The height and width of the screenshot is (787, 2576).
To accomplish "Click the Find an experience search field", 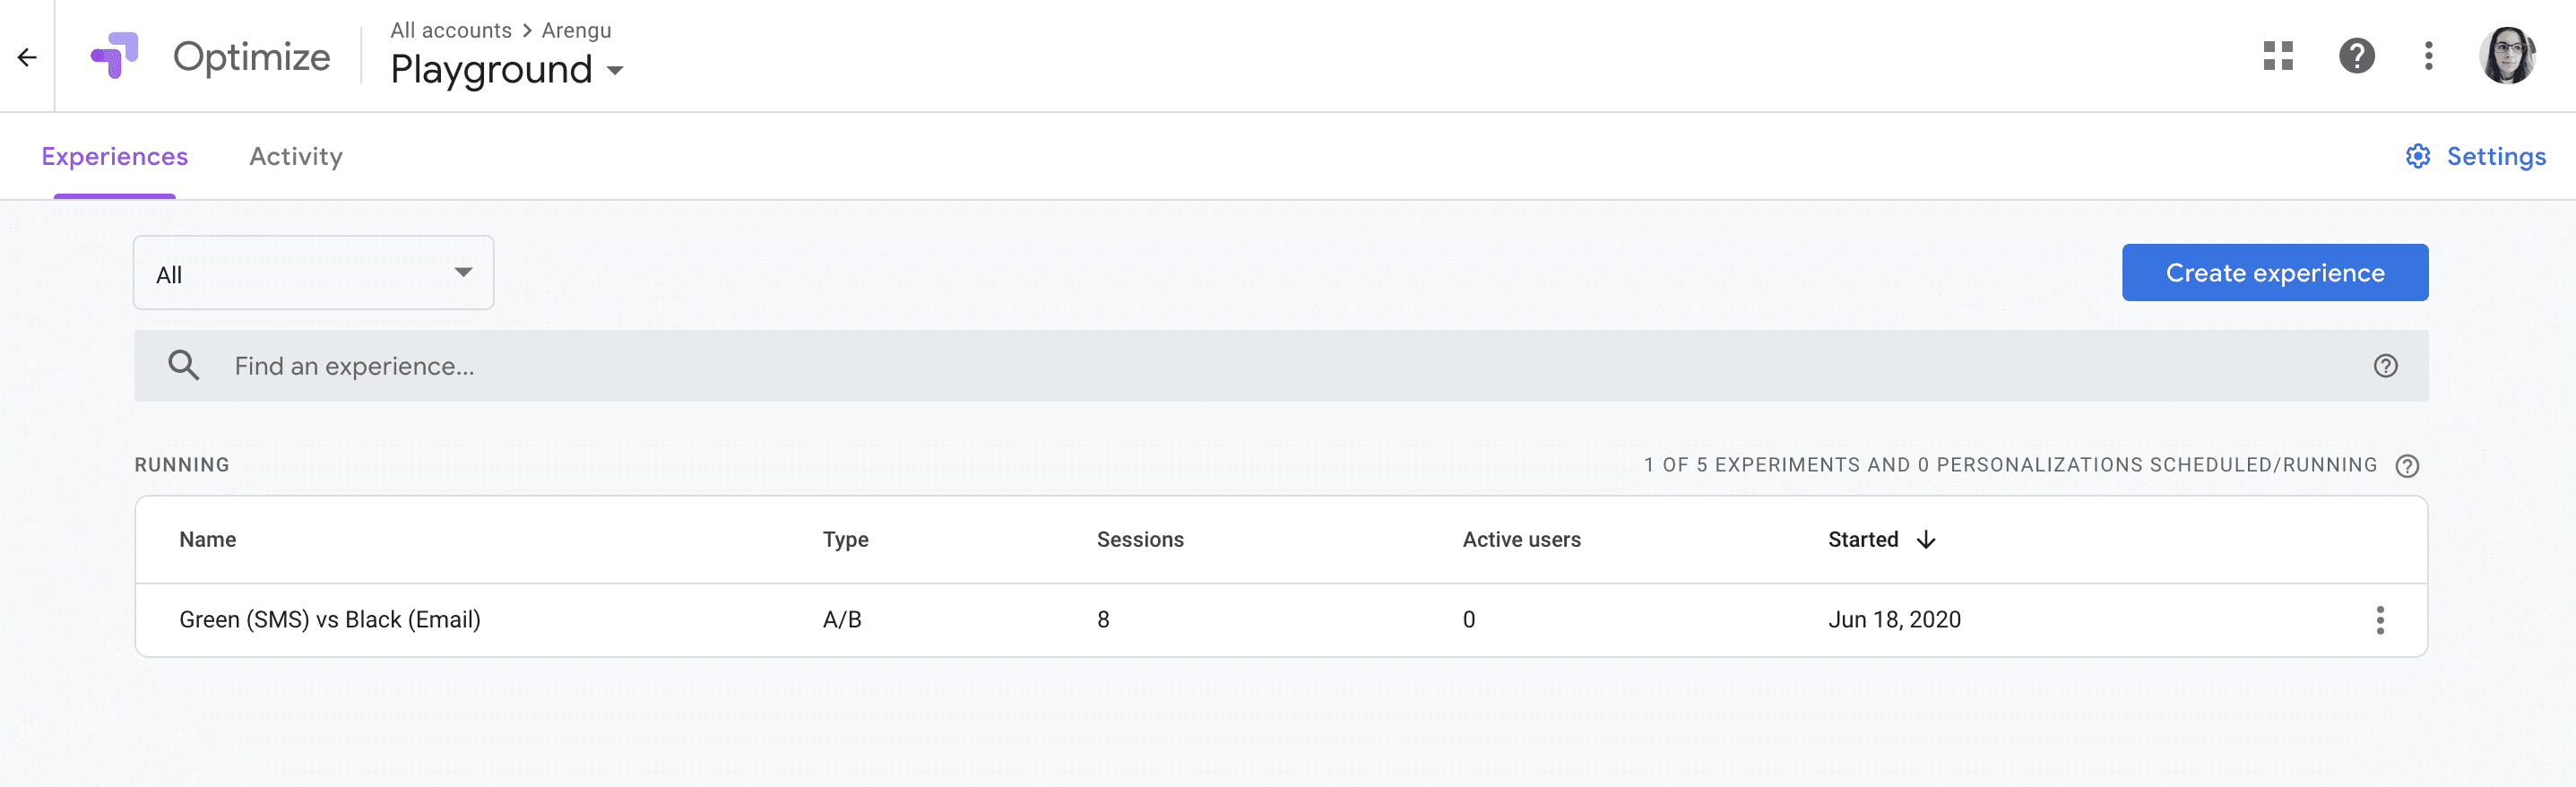I will (x=1200, y=366).
